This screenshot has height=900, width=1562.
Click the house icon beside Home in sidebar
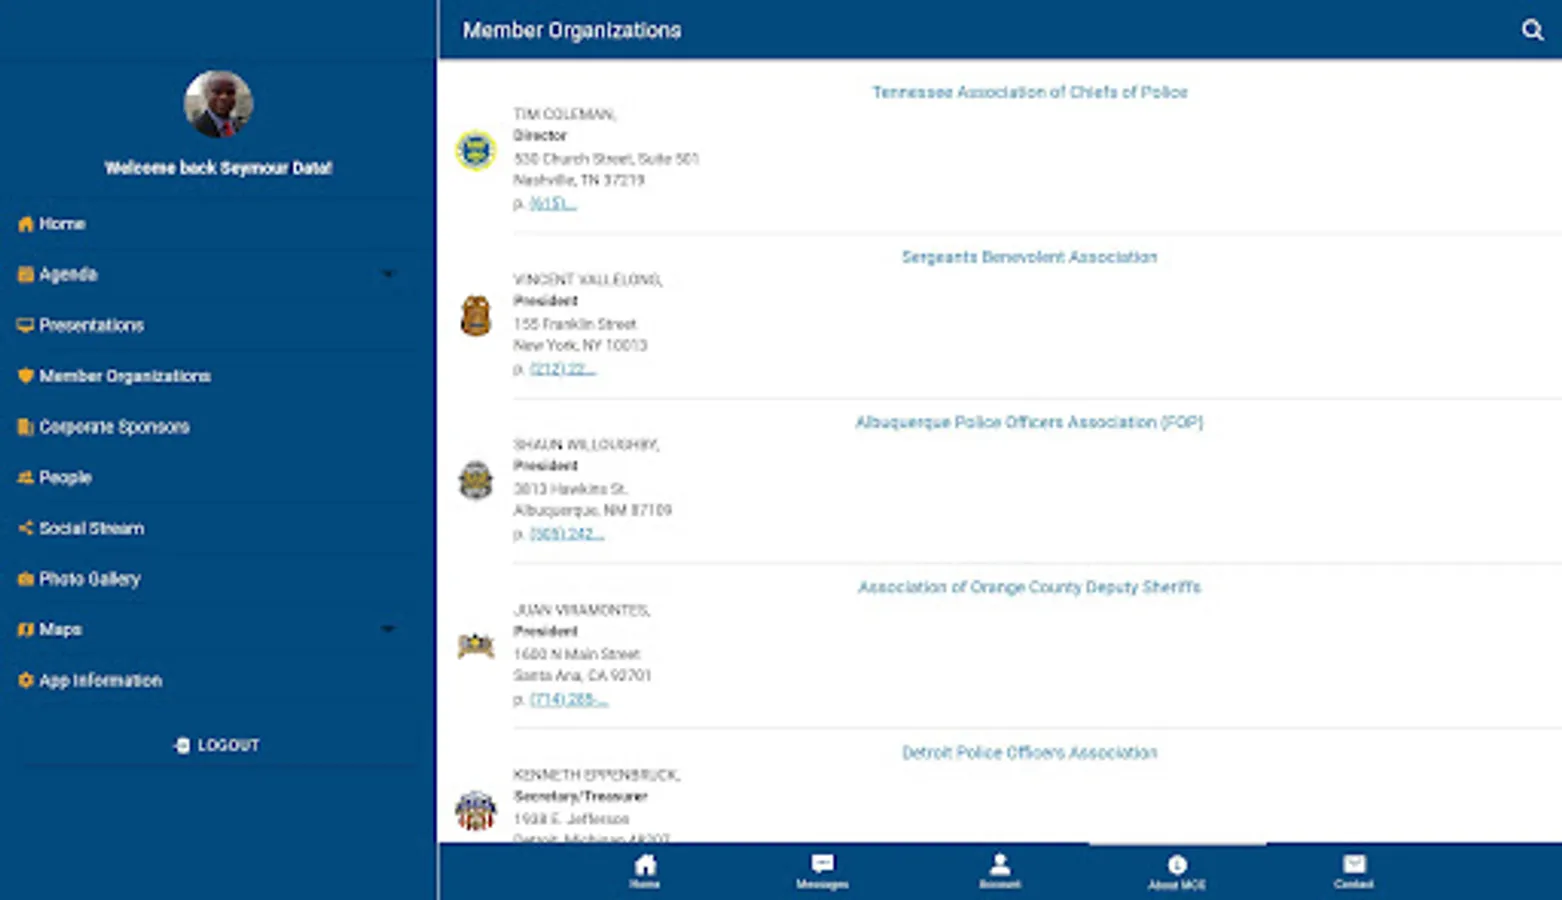click(x=25, y=224)
